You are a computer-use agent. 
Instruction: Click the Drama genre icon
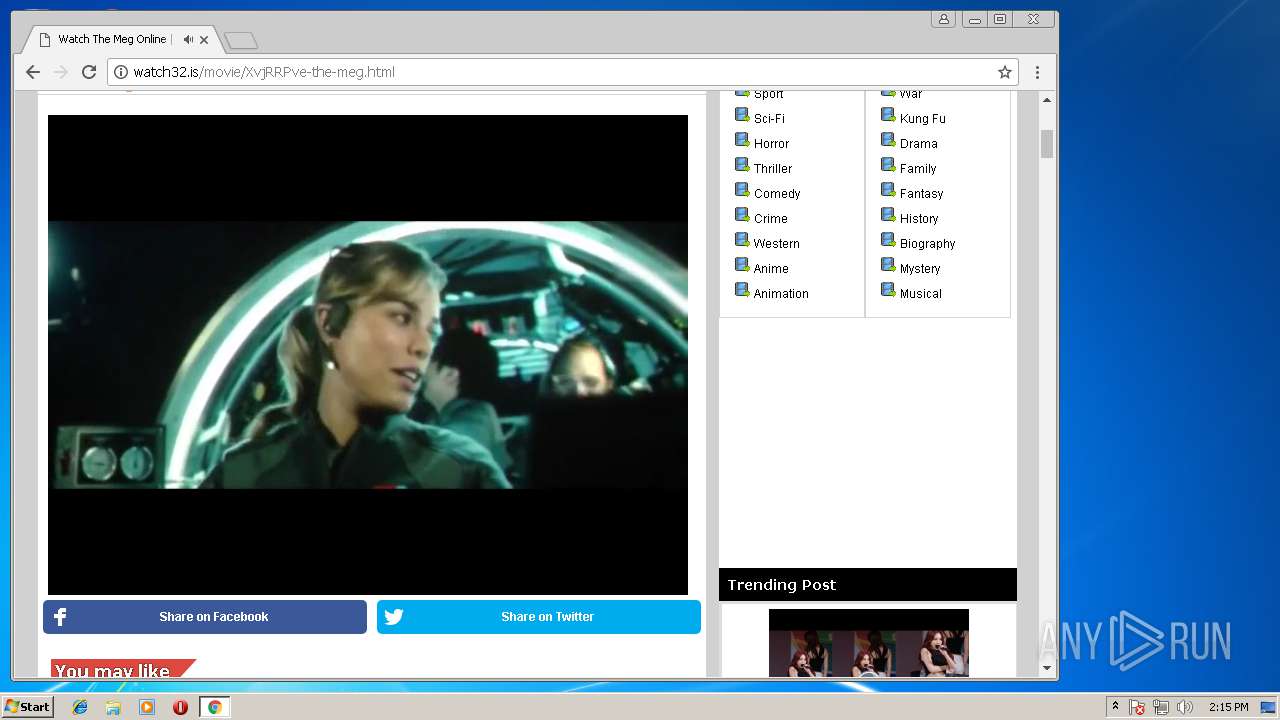coord(888,140)
